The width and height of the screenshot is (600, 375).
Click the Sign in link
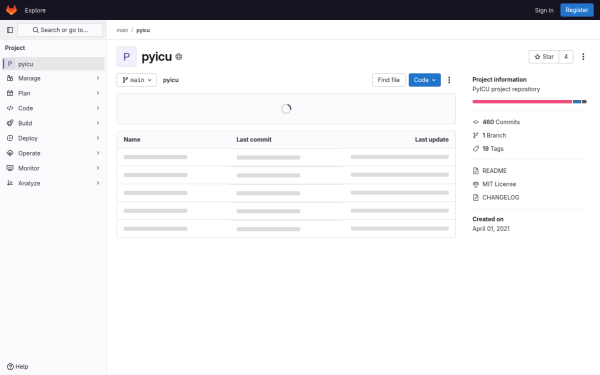click(x=544, y=10)
